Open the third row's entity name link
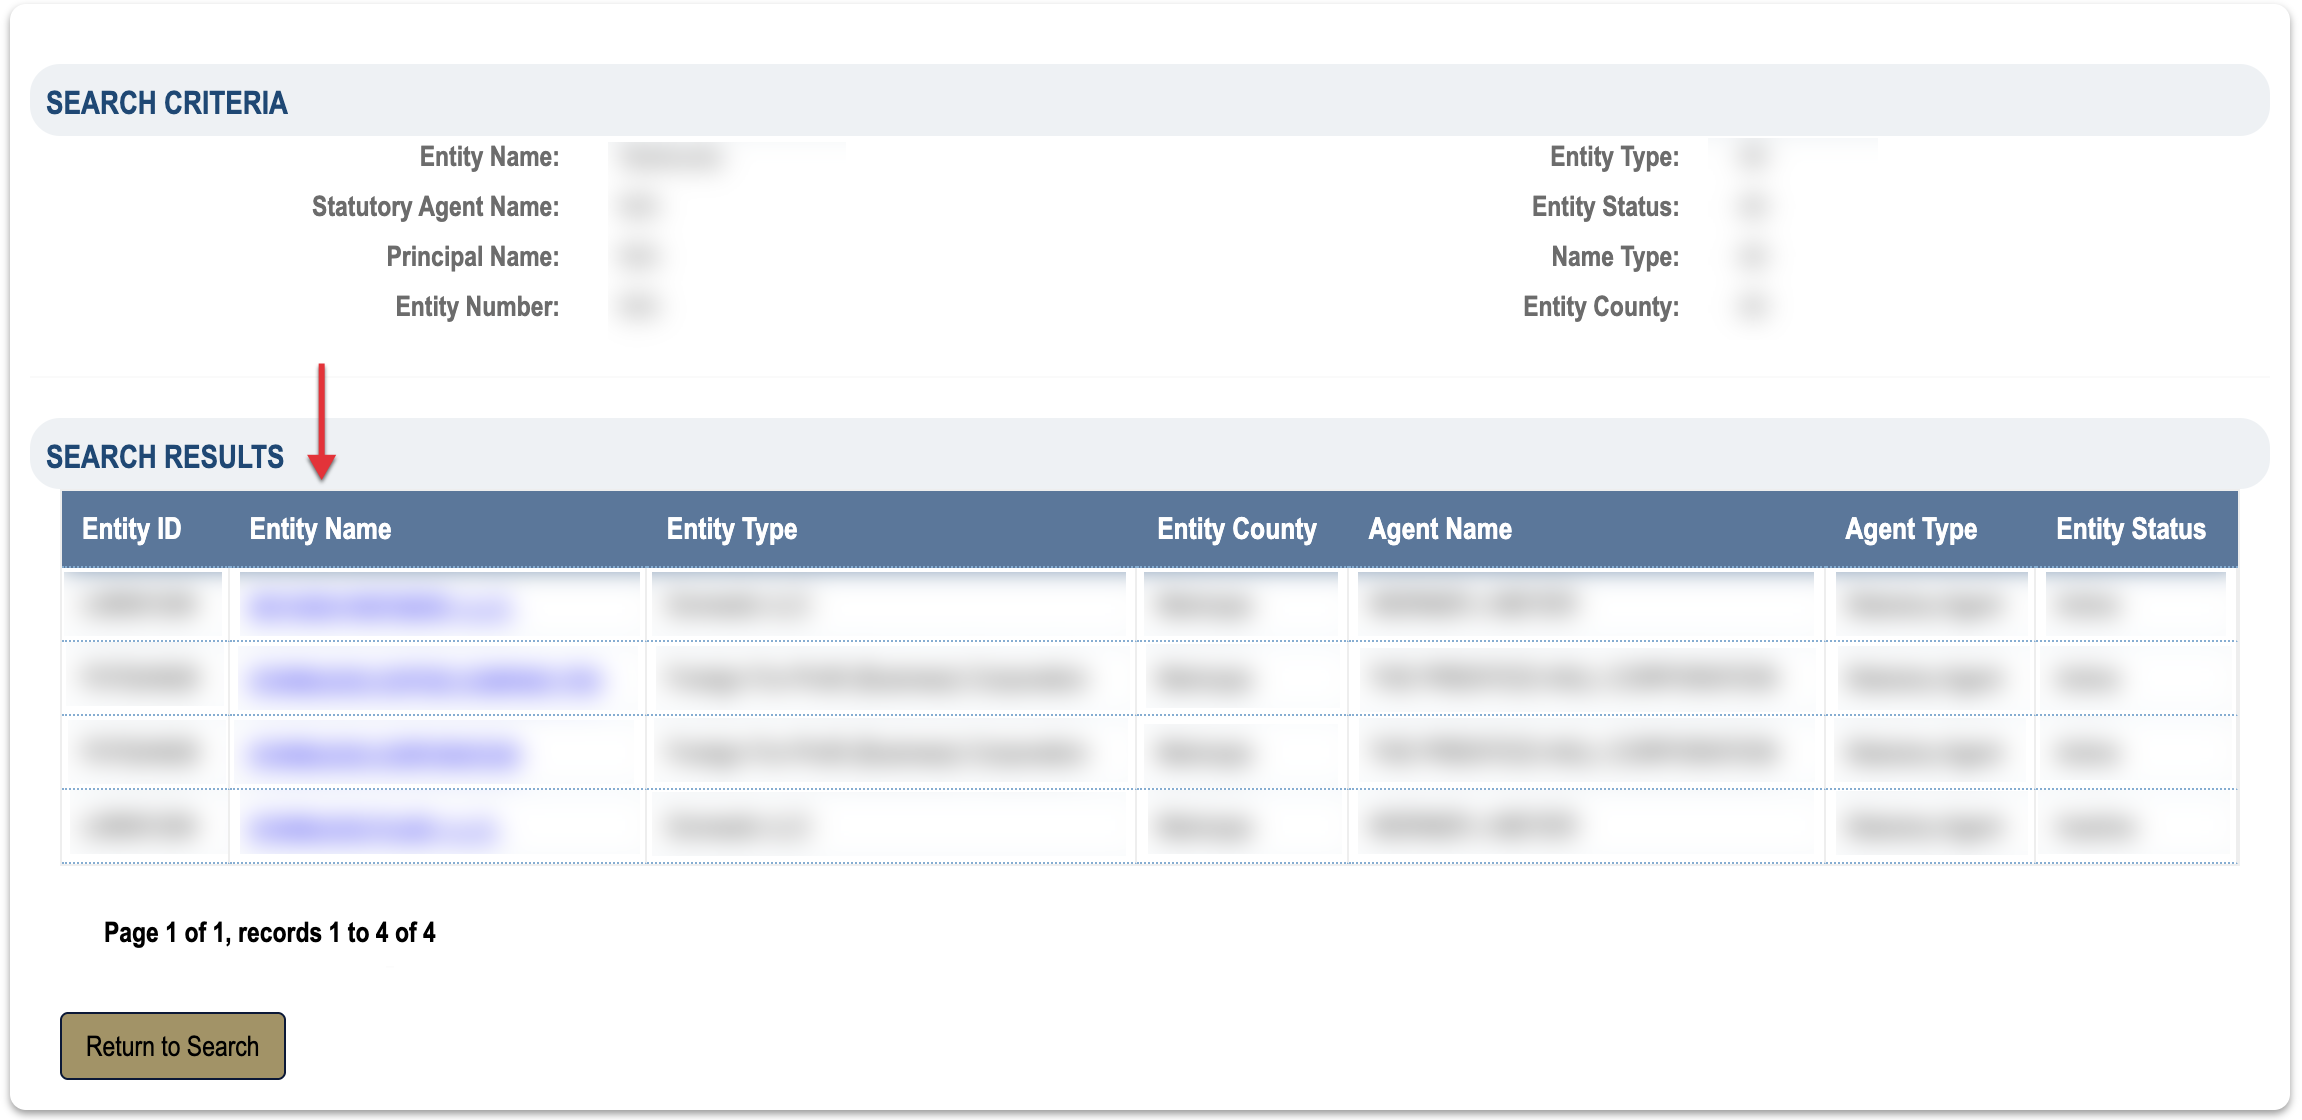The image size is (2302, 1120). 384,754
